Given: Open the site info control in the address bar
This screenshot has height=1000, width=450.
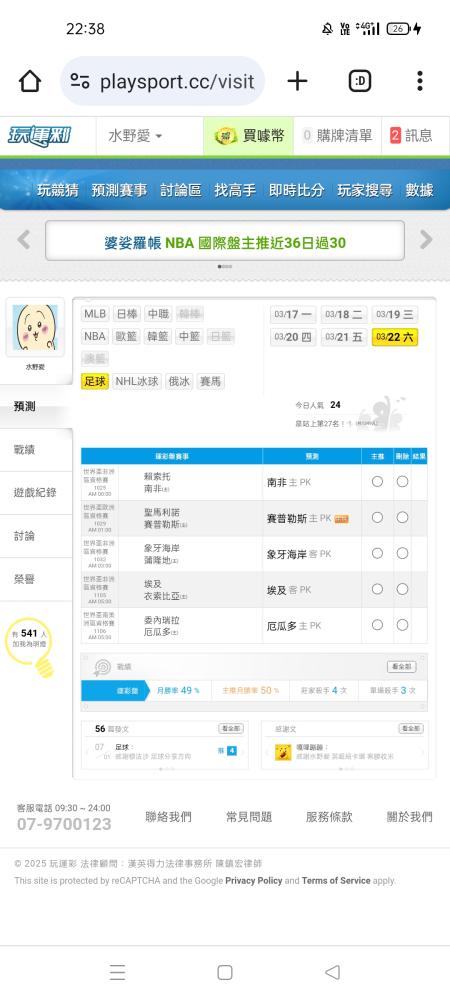Looking at the screenshot, I should 80,81.
